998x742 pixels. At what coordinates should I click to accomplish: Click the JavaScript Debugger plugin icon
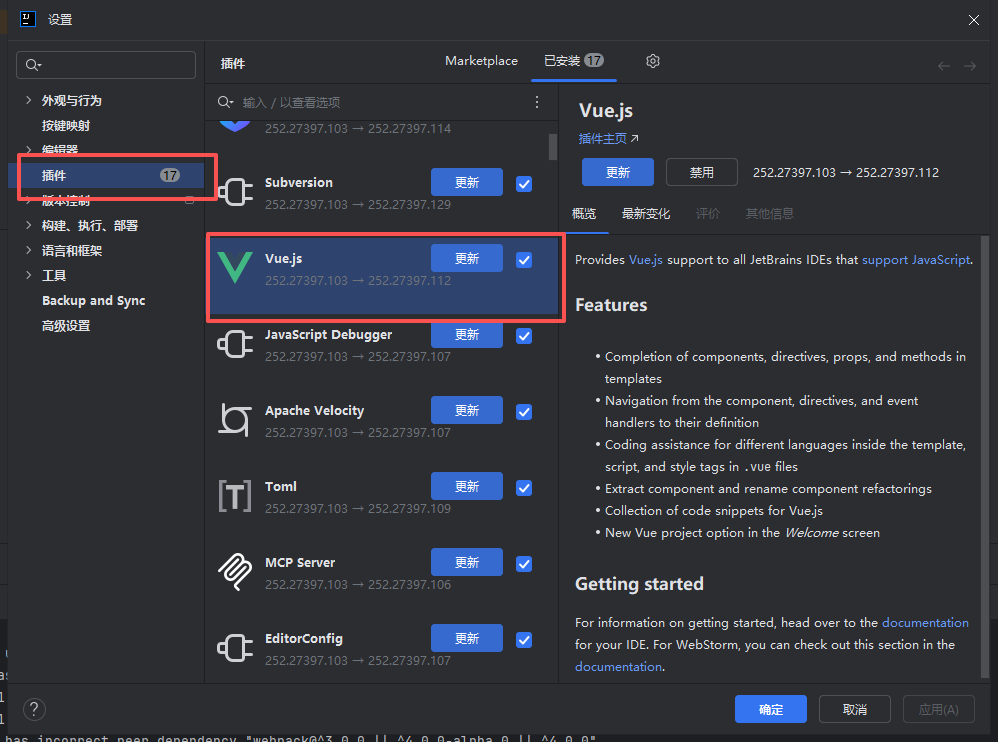click(235, 344)
